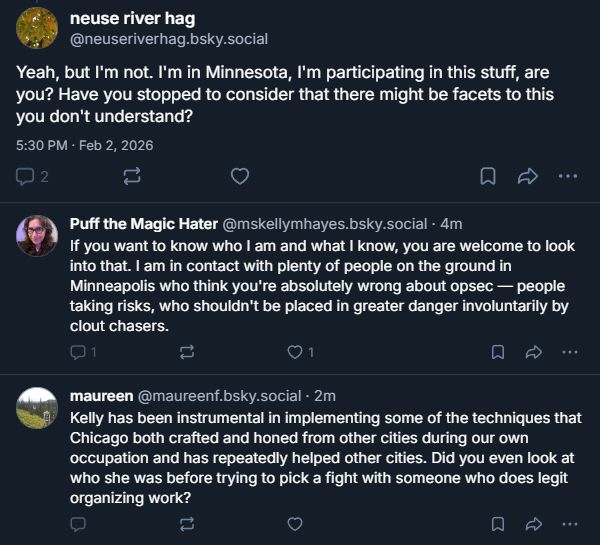Share the neuse river hag post
The image size is (600, 545).
coord(528,176)
